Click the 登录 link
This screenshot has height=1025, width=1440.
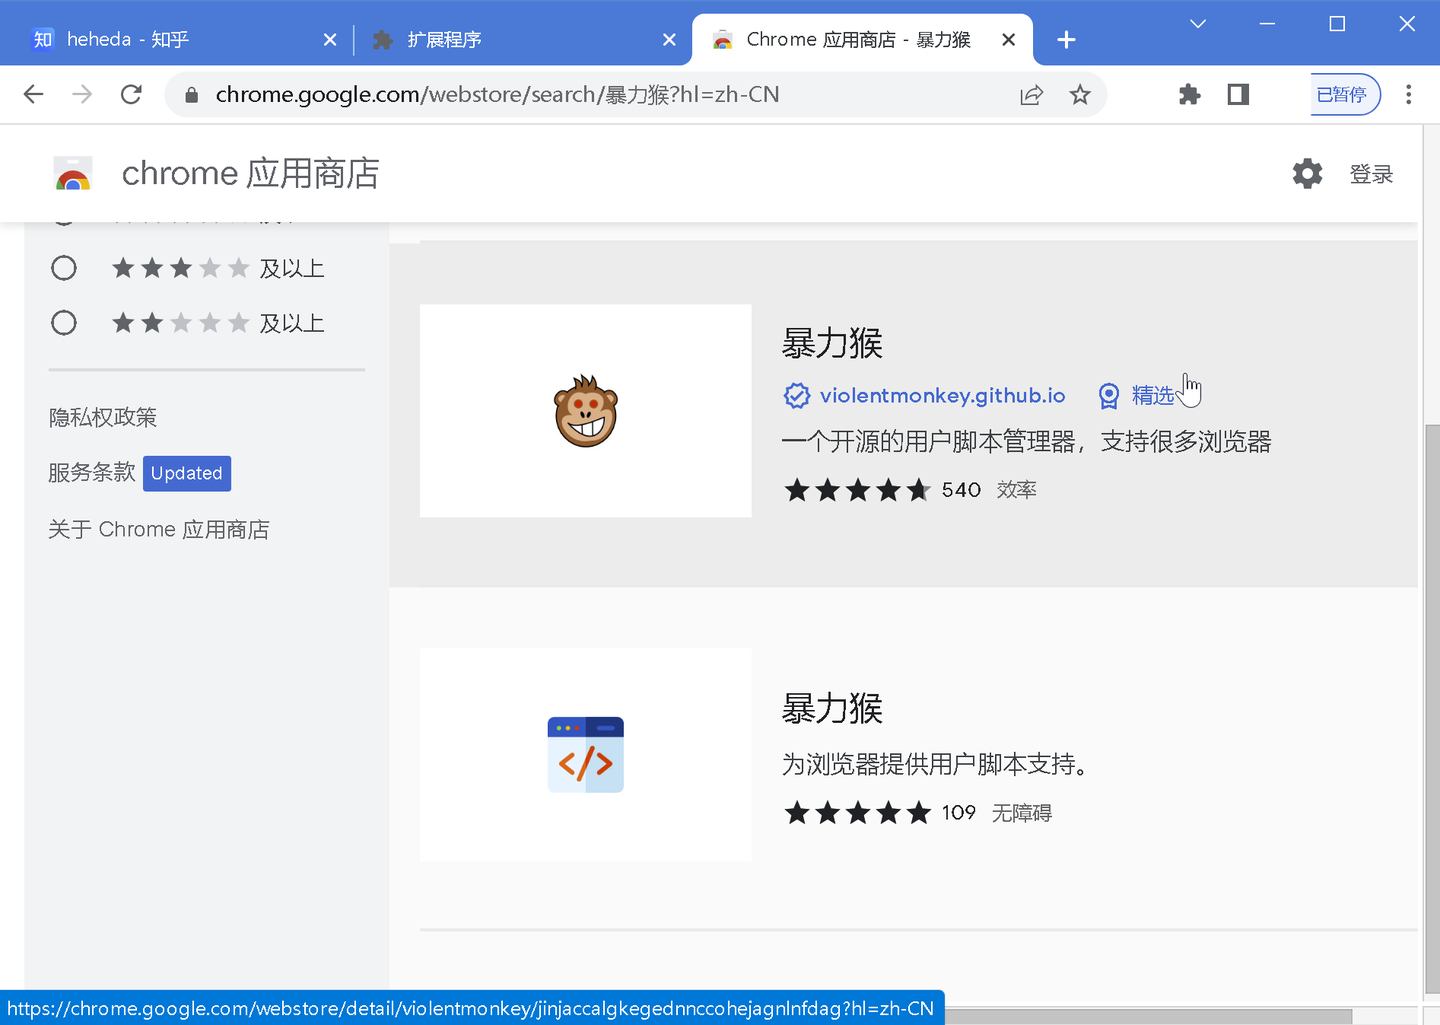1371,174
